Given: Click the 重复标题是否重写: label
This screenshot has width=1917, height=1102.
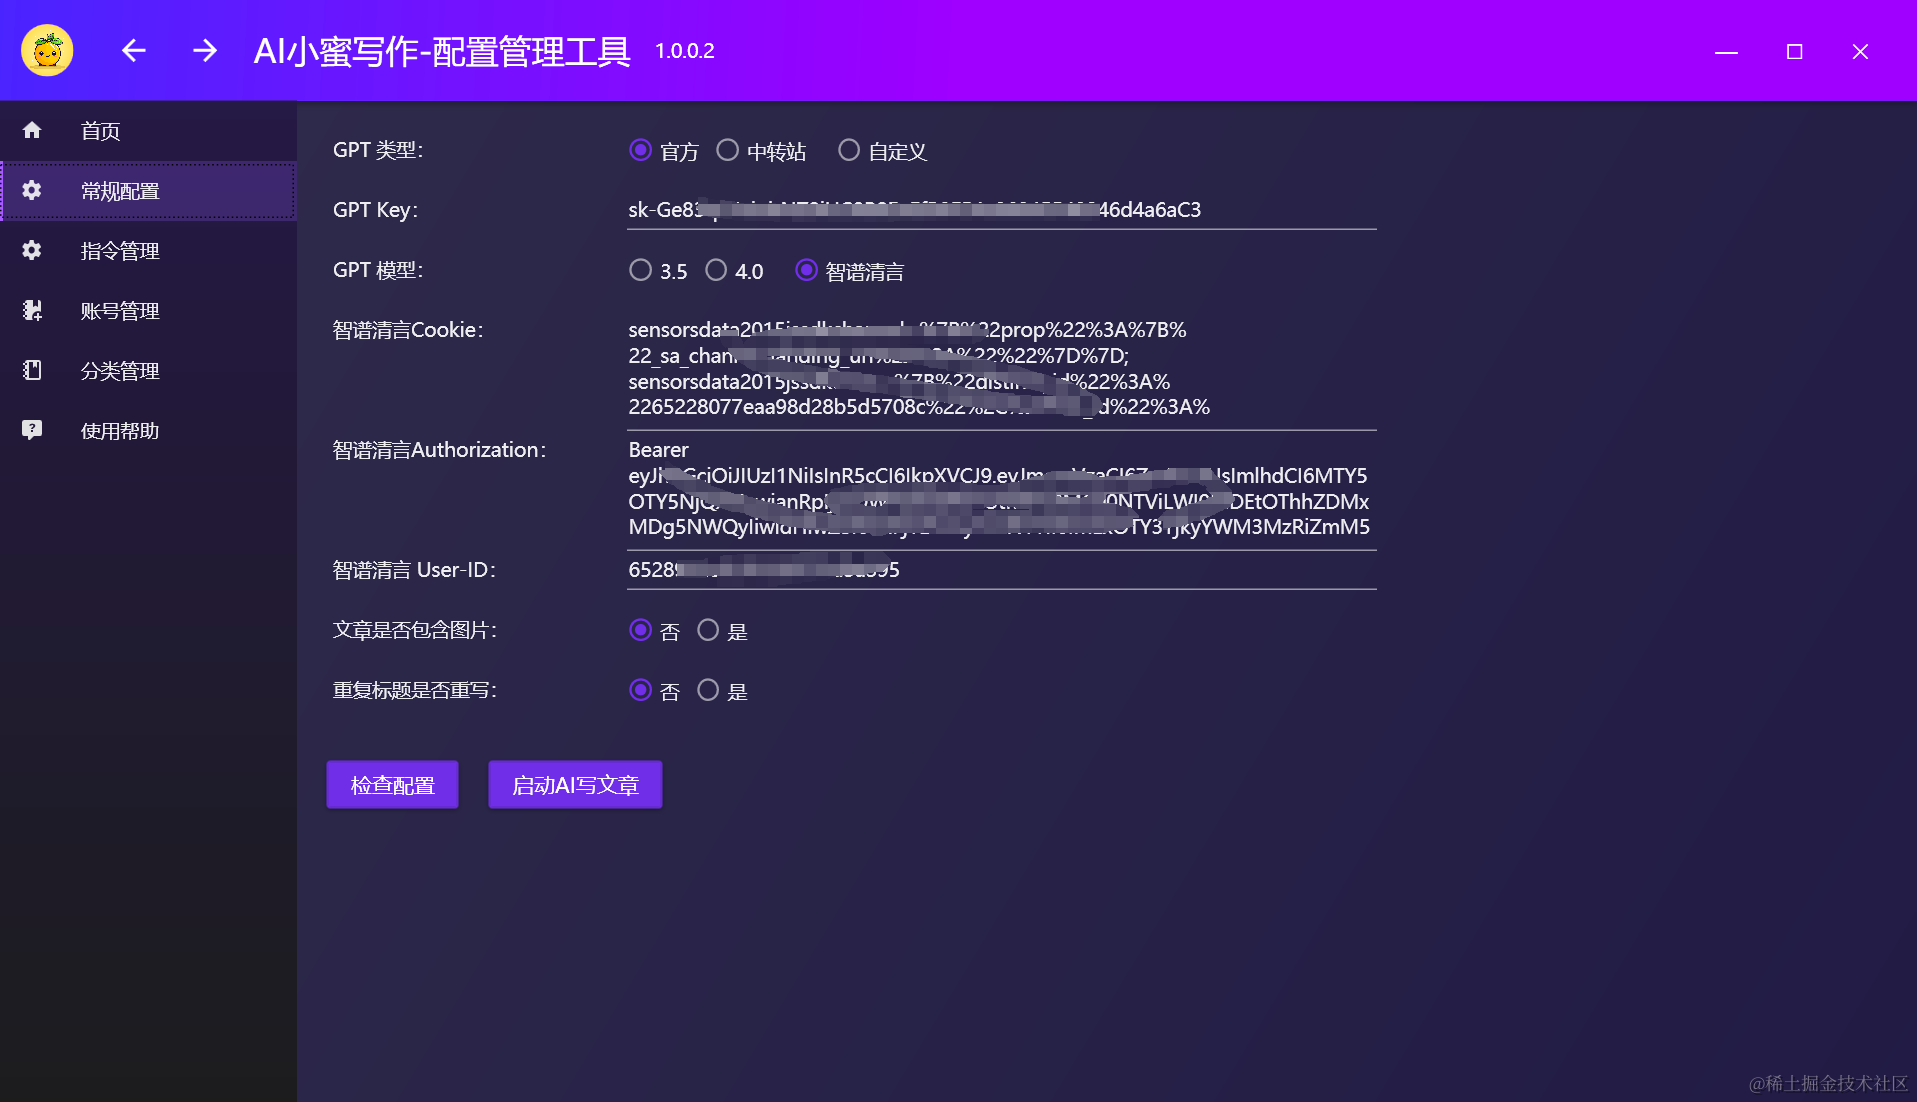Looking at the screenshot, I should tap(415, 690).
